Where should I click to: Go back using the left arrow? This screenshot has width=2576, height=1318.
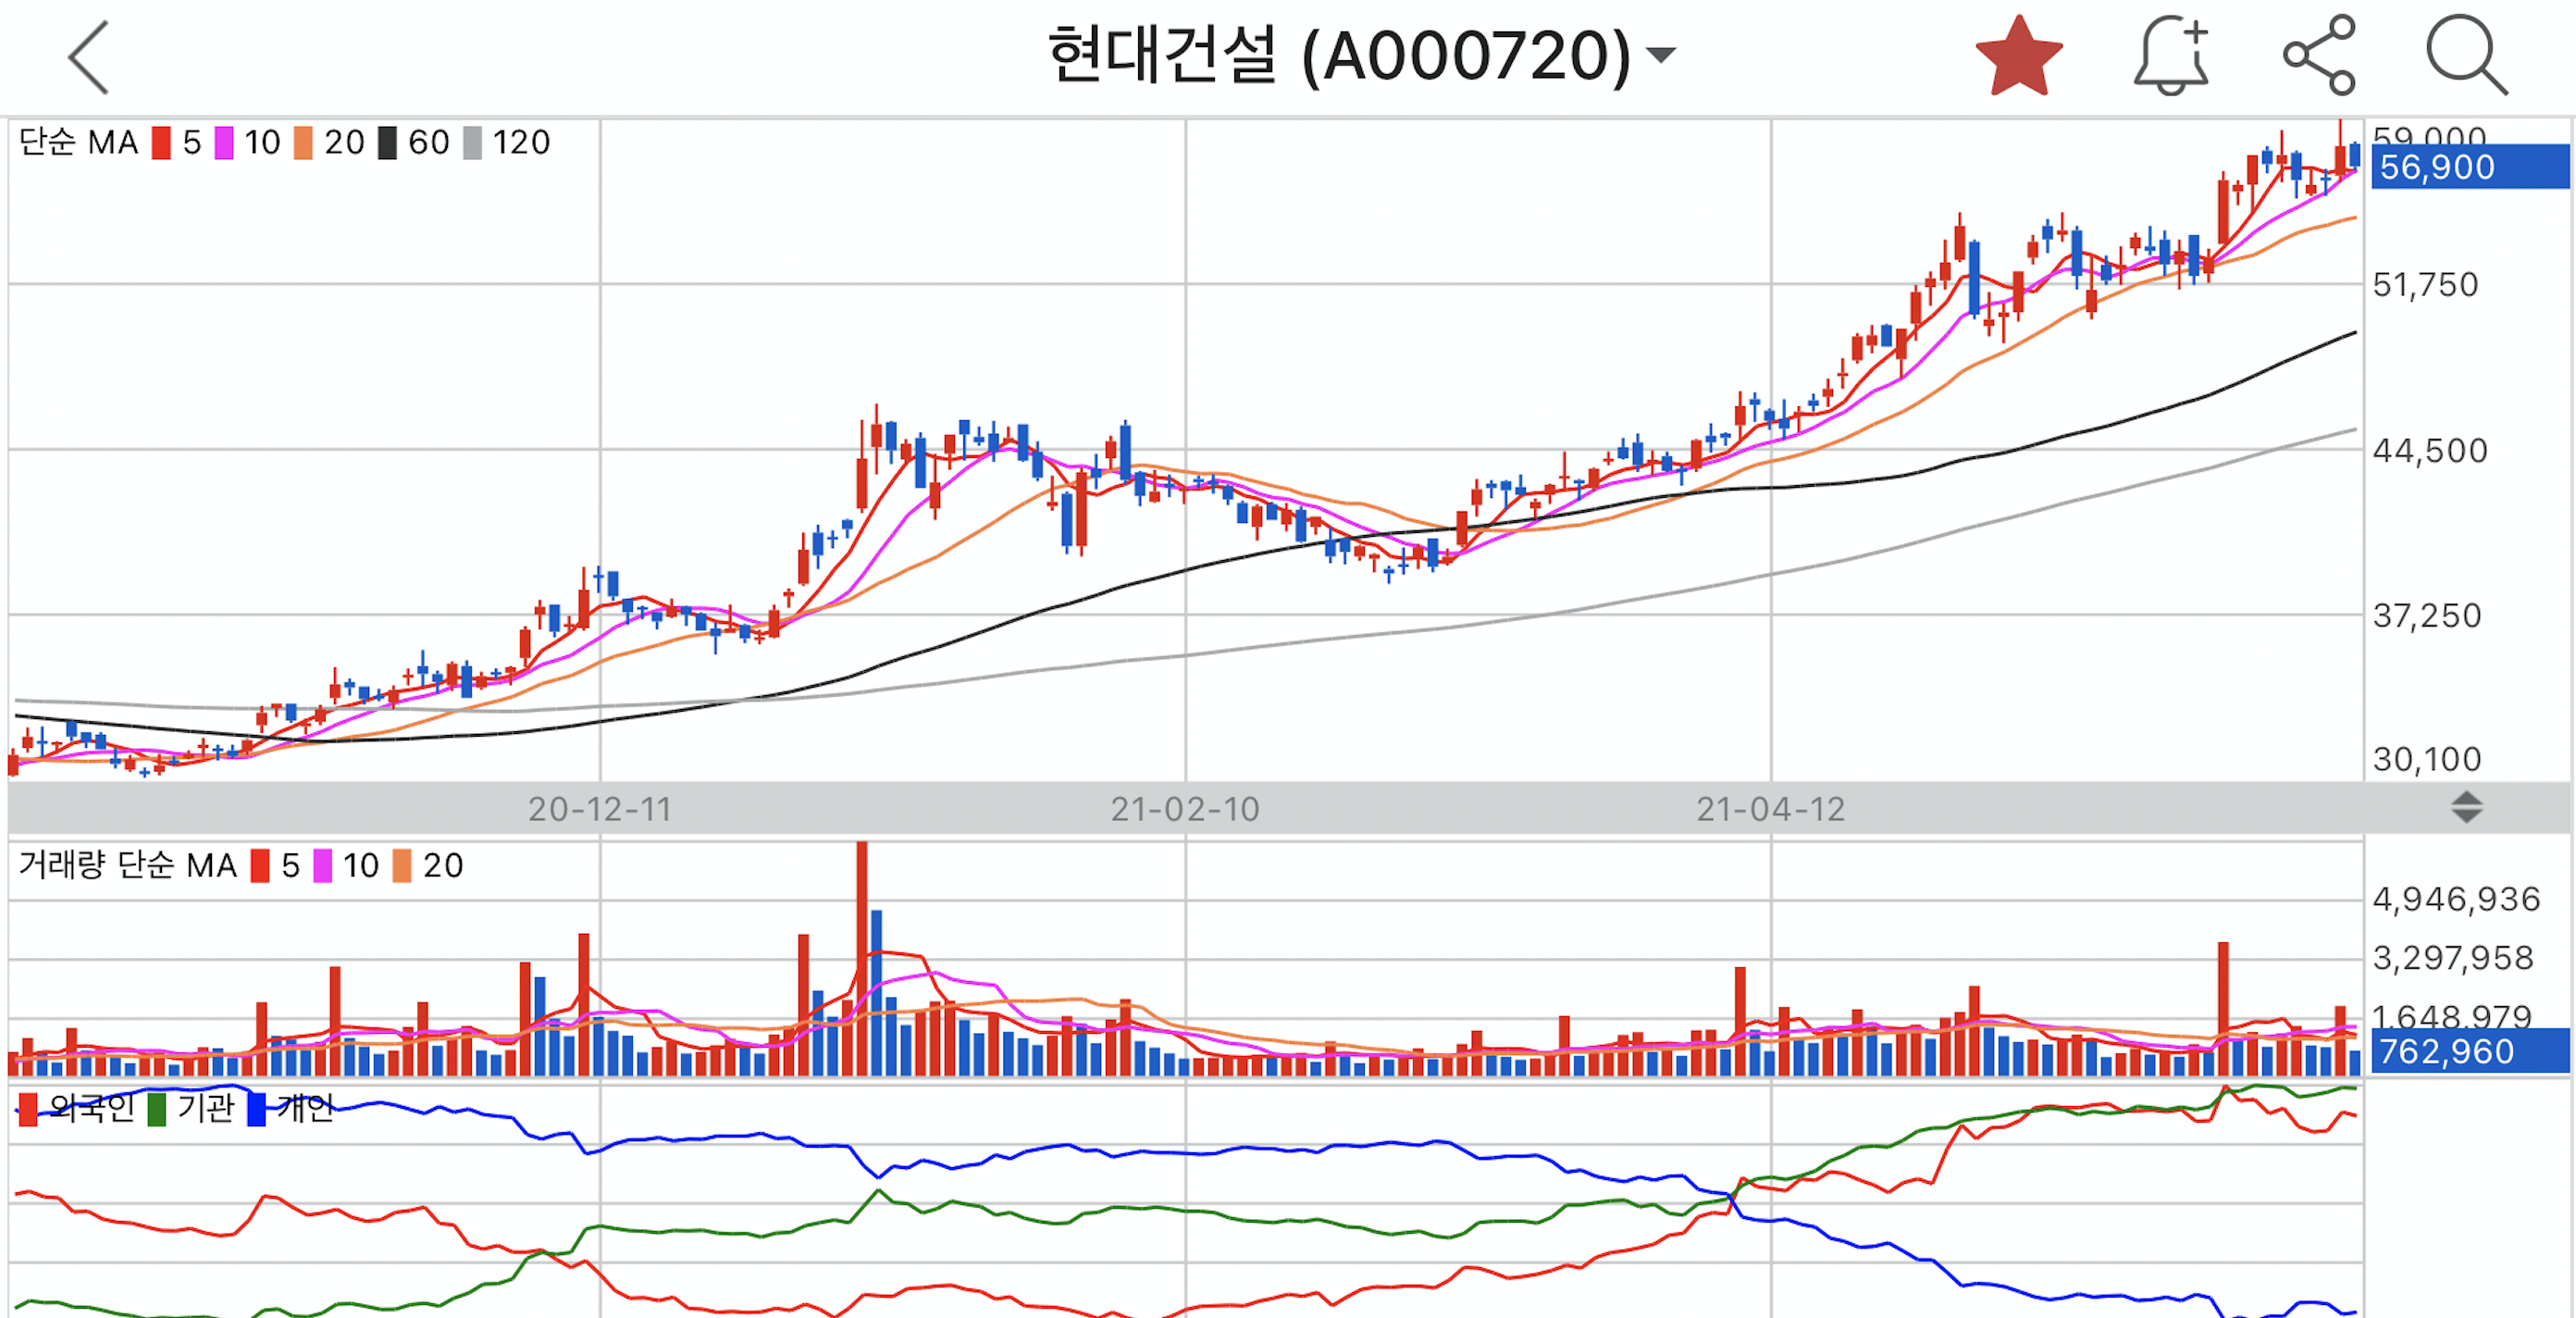tap(88, 57)
